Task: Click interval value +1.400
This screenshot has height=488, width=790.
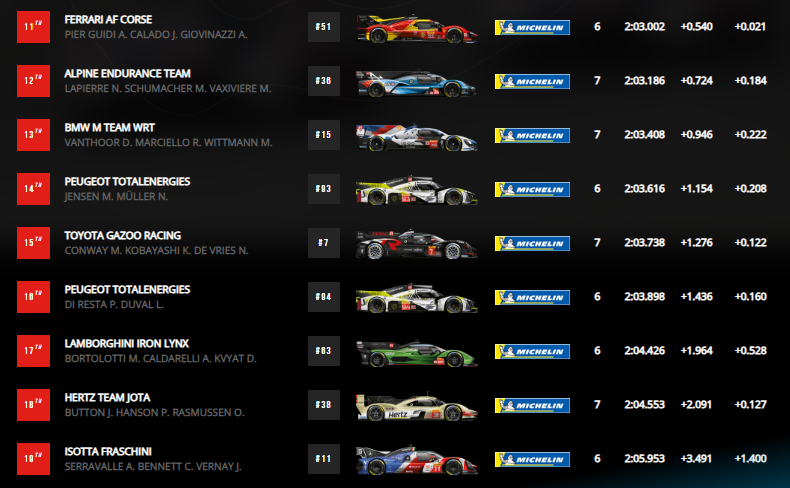Action: point(751,459)
